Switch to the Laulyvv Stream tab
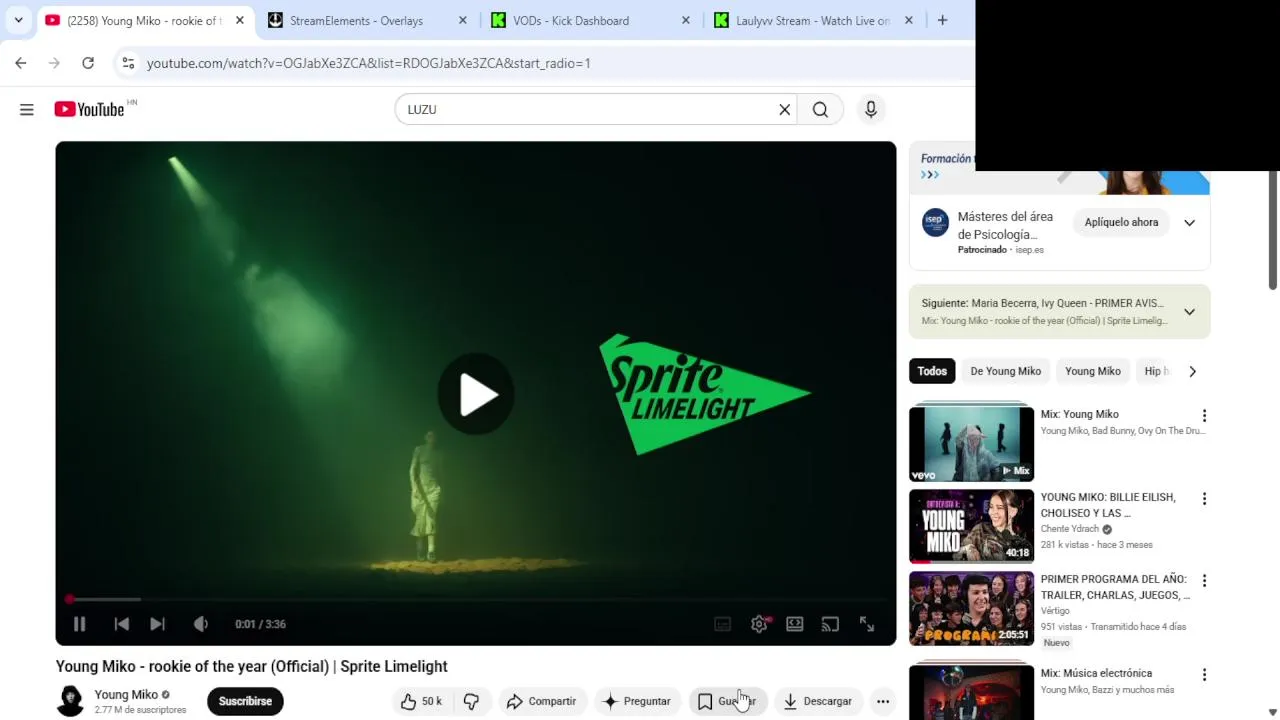Screen dimensions: 1280x720 [812, 21]
